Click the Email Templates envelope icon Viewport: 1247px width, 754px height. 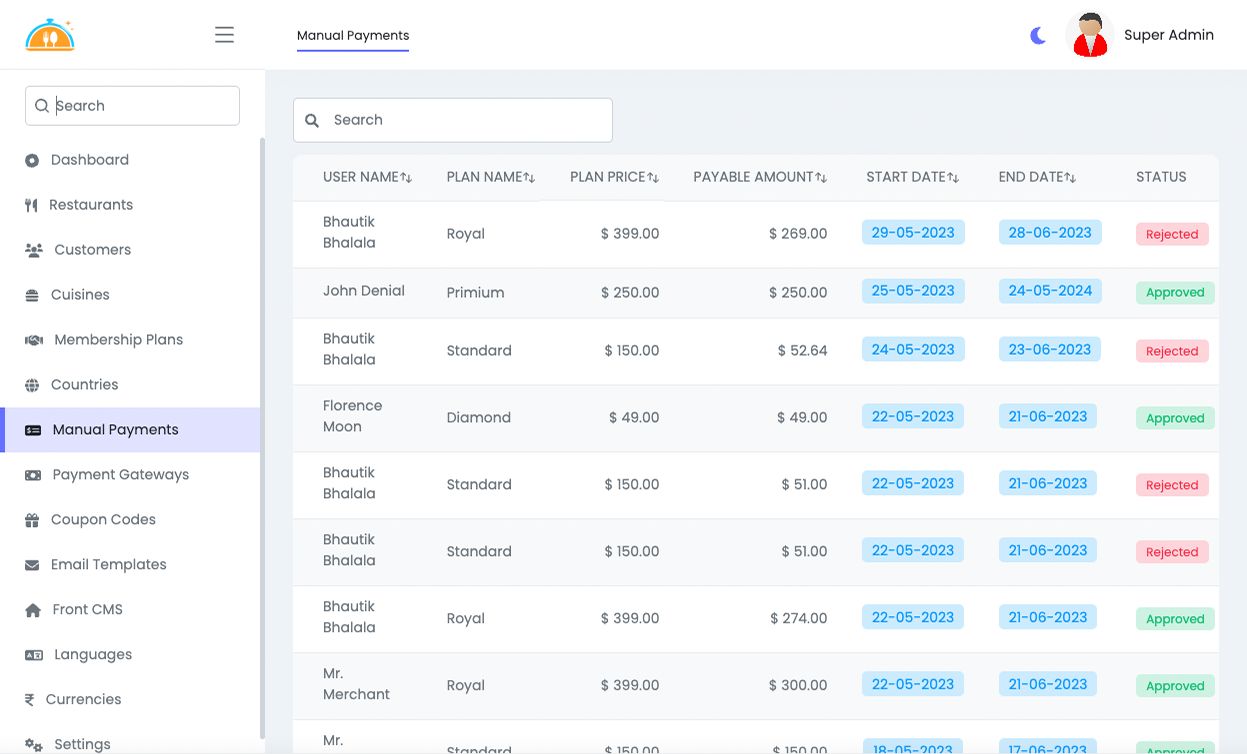coord(32,565)
